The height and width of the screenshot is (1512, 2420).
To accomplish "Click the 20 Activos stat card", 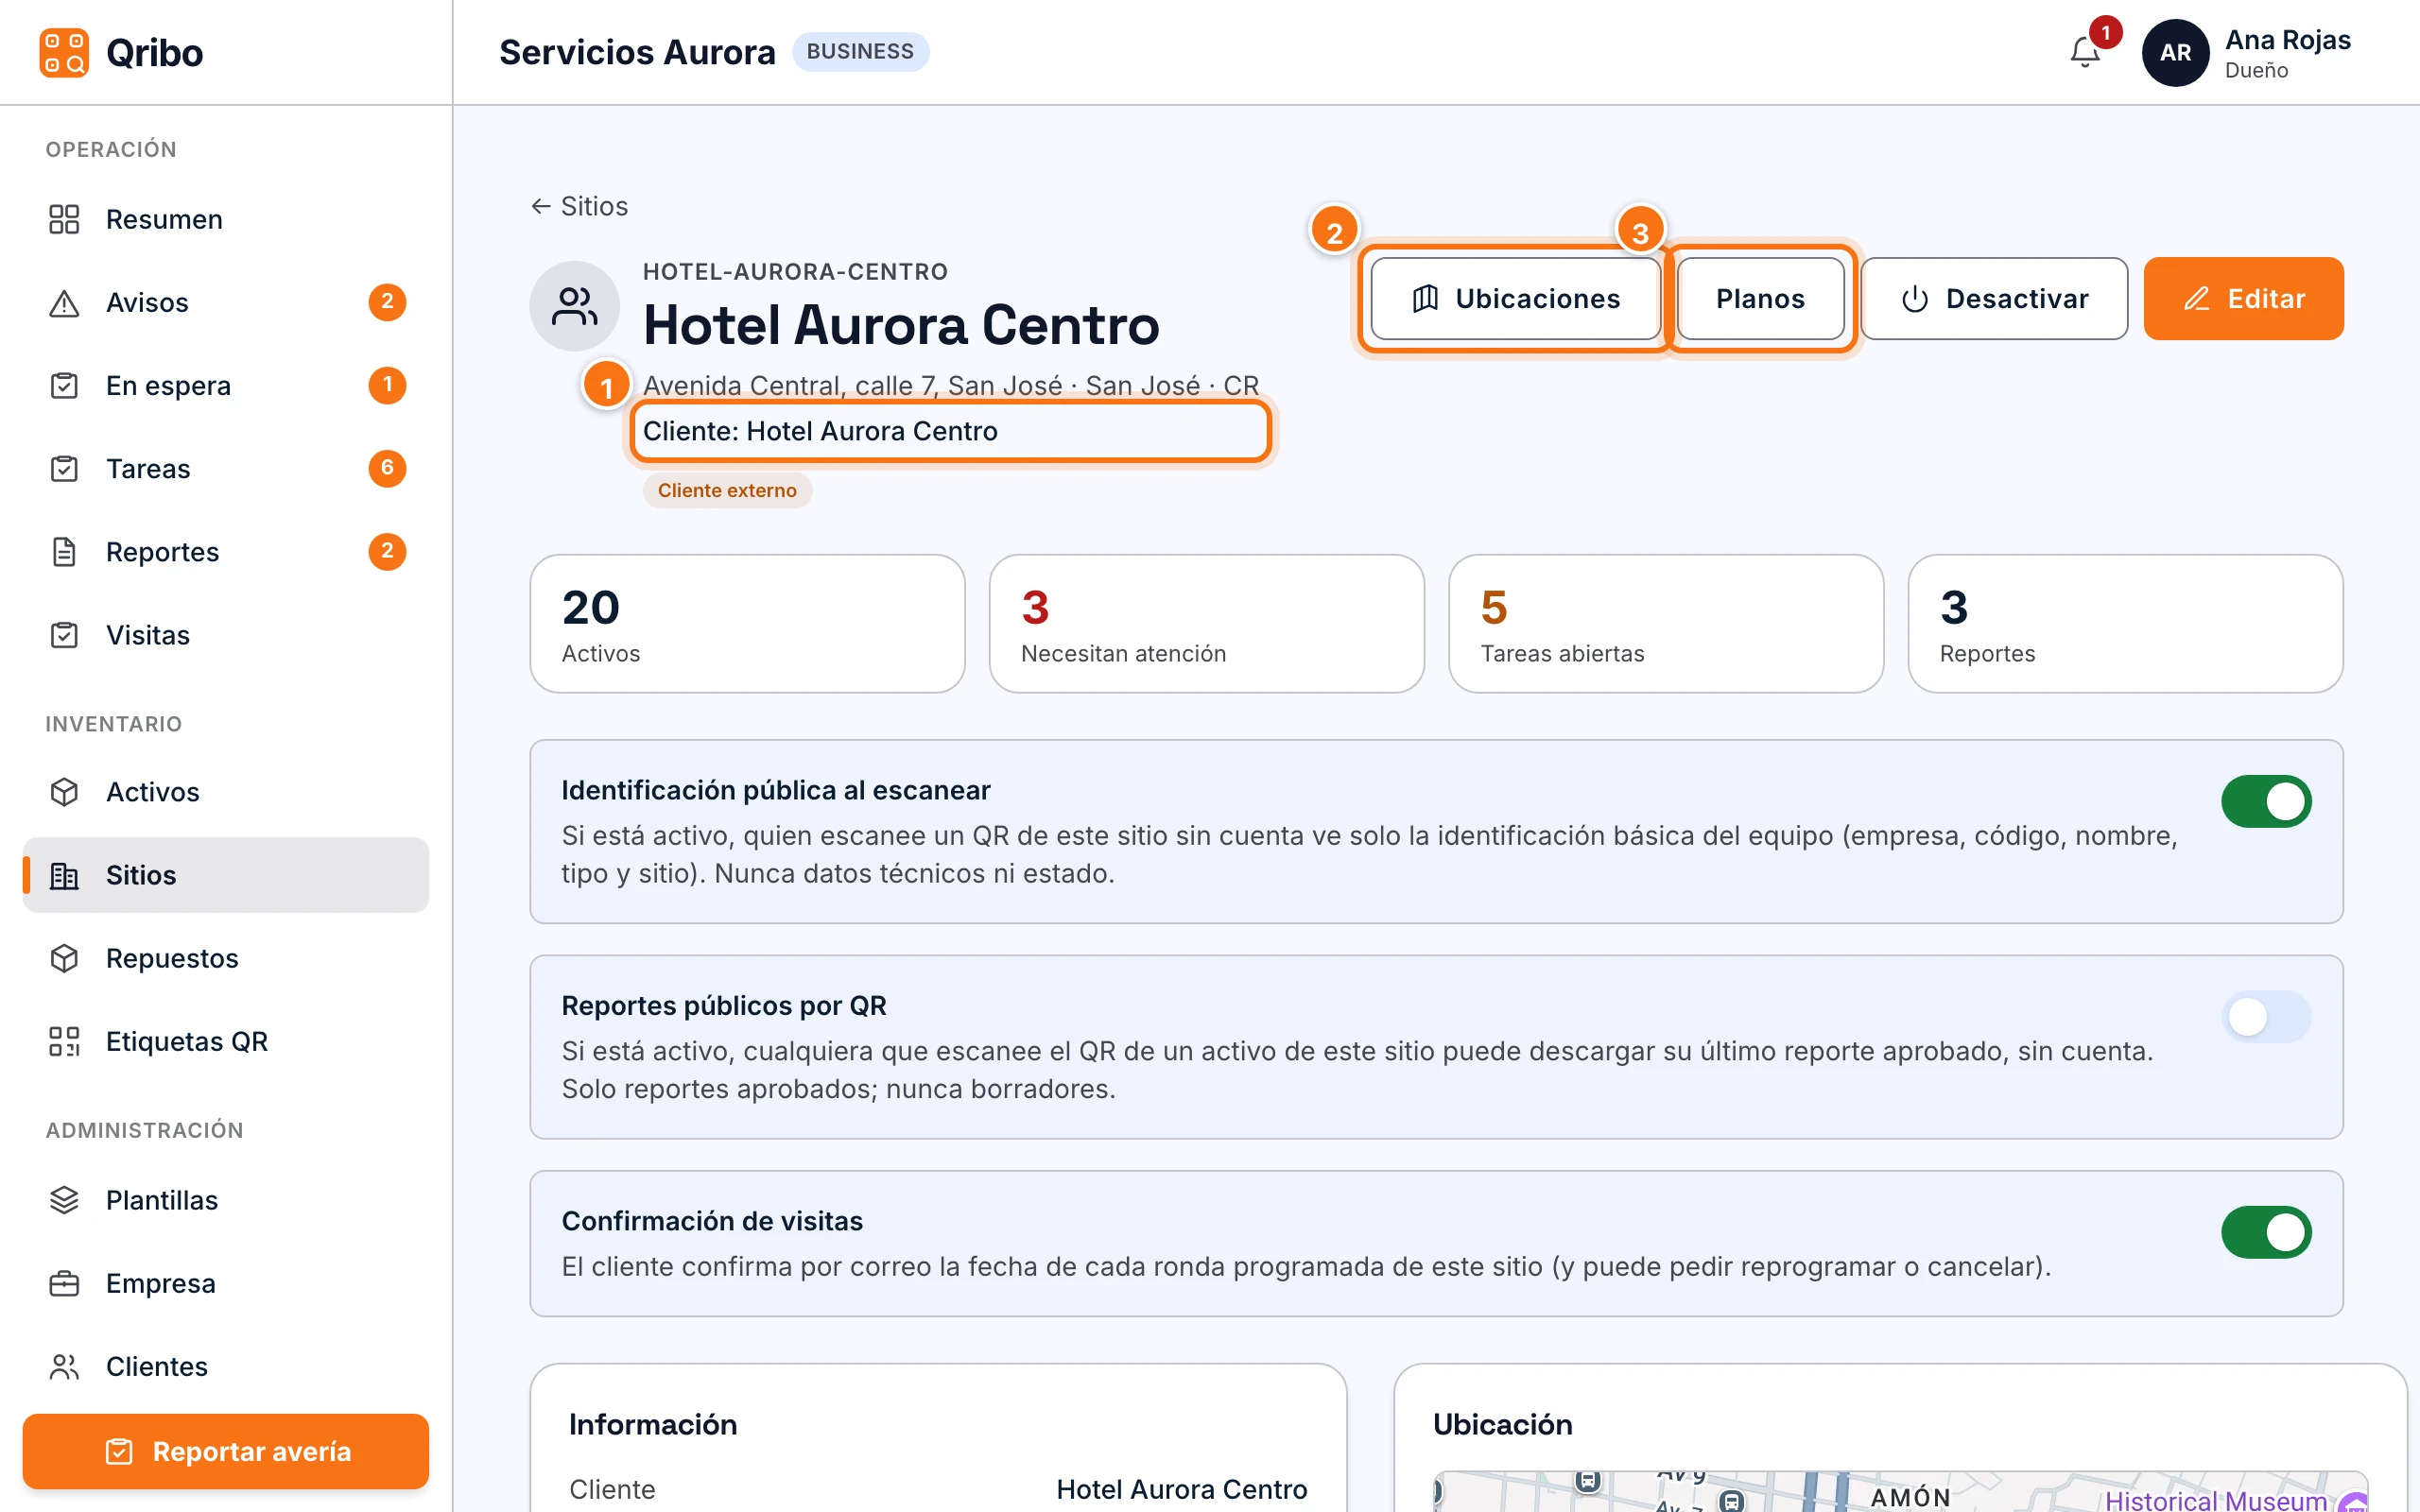I will coord(747,624).
